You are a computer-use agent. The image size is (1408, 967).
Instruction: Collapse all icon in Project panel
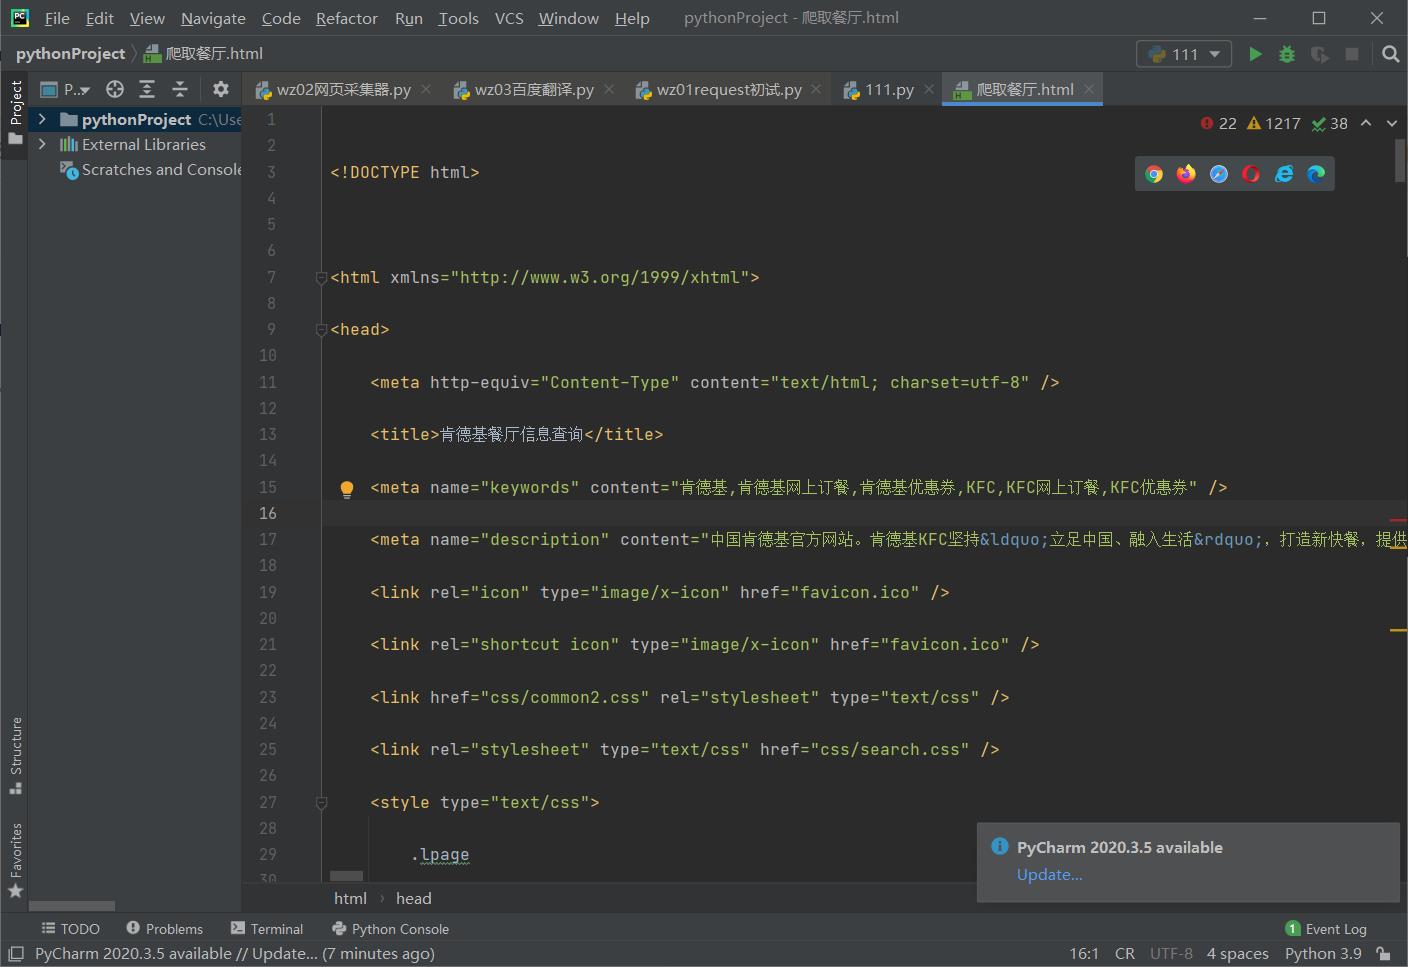(180, 89)
